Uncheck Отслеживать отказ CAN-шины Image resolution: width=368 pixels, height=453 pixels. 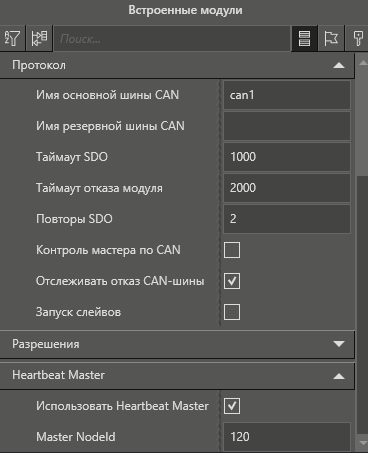(232, 281)
